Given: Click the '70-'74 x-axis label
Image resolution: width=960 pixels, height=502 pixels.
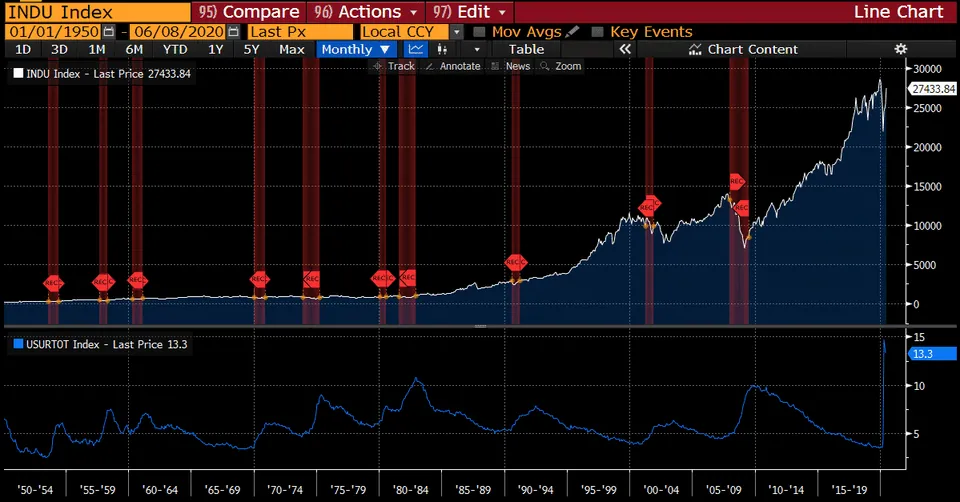Looking at the screenshot, I should pos(285,490).
